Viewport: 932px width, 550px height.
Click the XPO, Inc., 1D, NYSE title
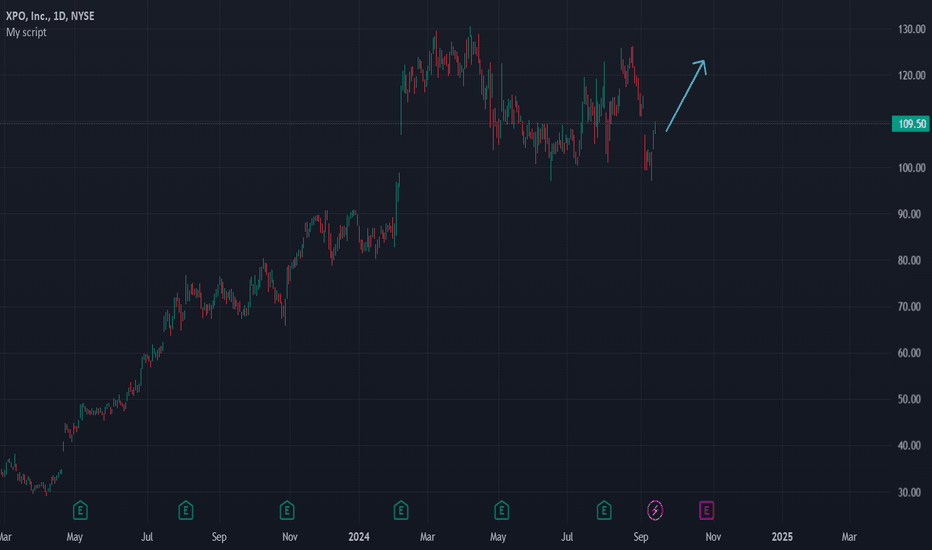pos(50,16)
